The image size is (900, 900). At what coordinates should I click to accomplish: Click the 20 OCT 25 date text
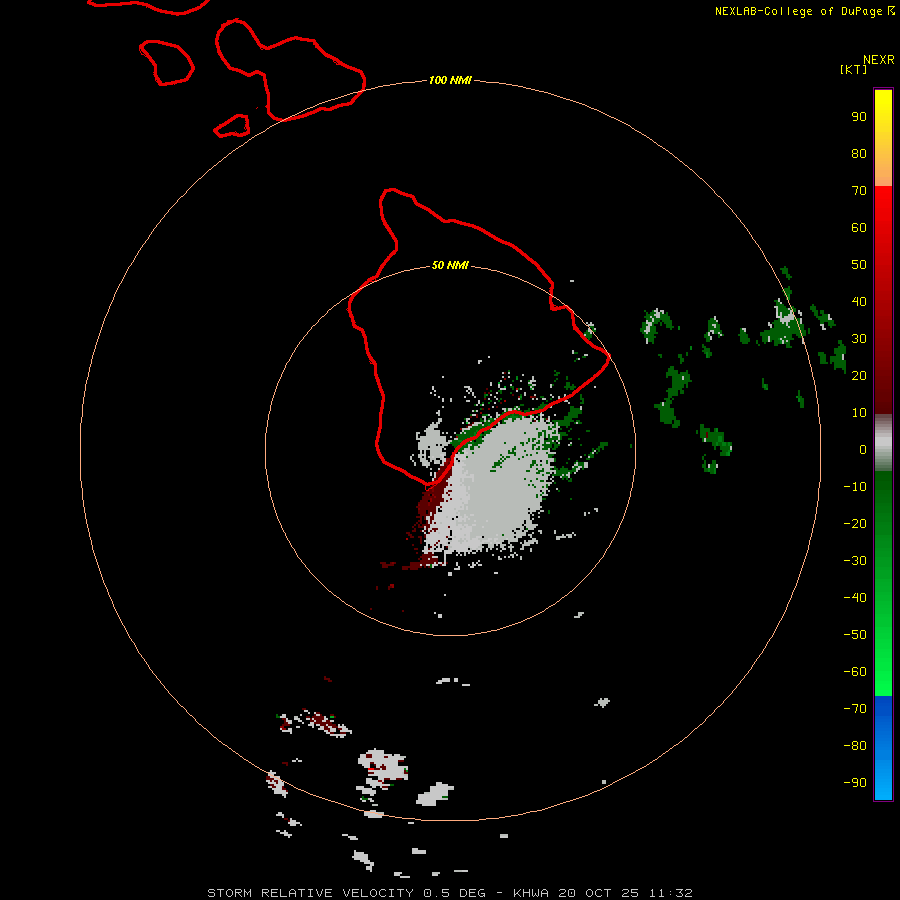[599, 893]
